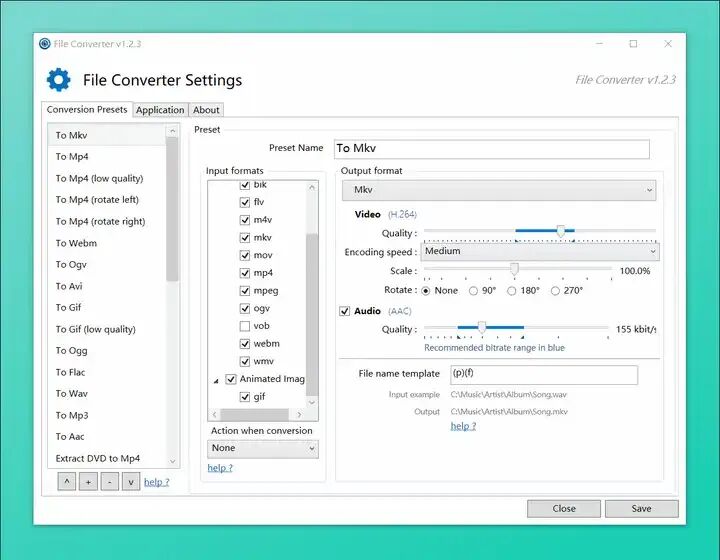Select Extract DVD to Mp4 preset

pos(107,459)
